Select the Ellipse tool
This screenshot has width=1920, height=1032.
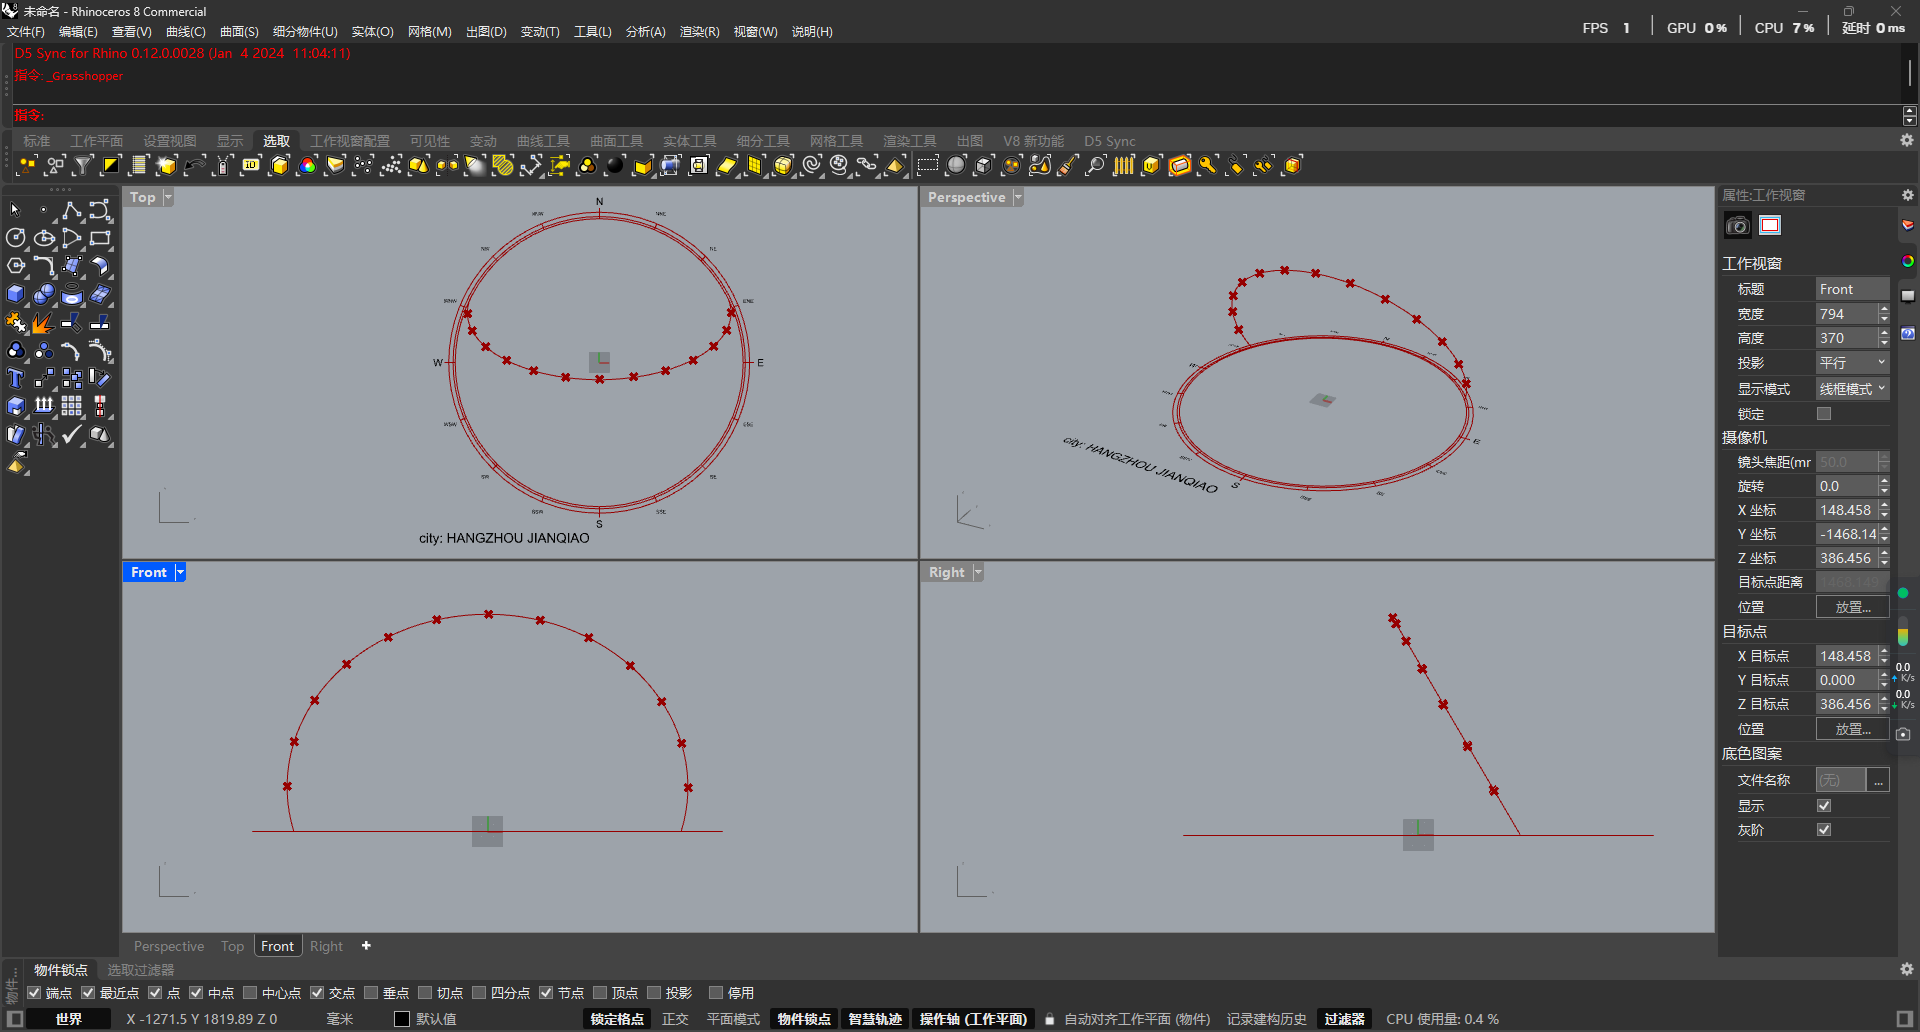pyautogui.click(x=44, y=238)
